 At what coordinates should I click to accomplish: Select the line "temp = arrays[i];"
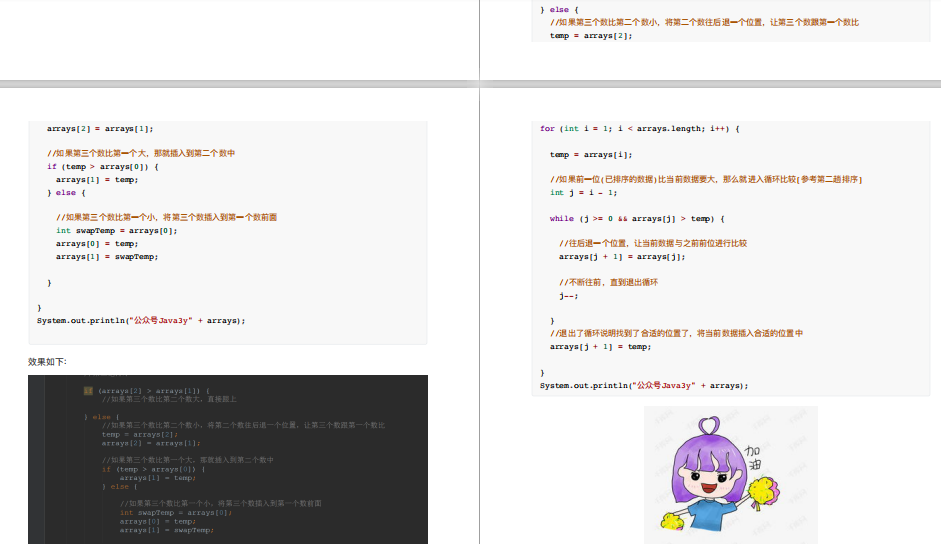[591, 154]
